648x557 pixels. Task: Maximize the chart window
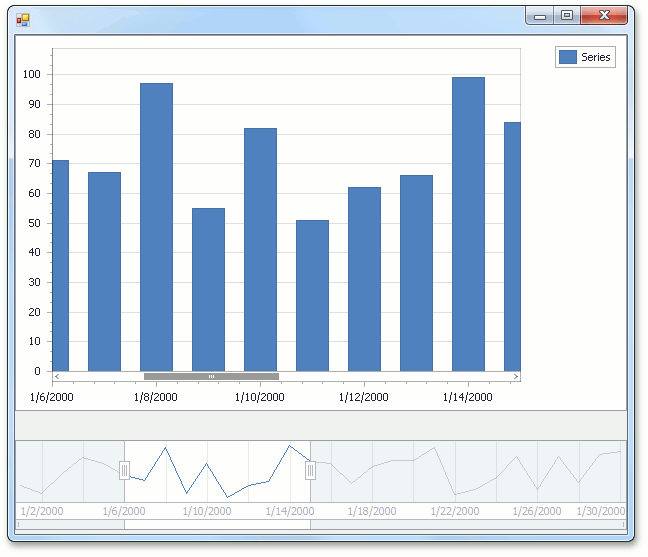pyautogui.click(x=567, y=16)
